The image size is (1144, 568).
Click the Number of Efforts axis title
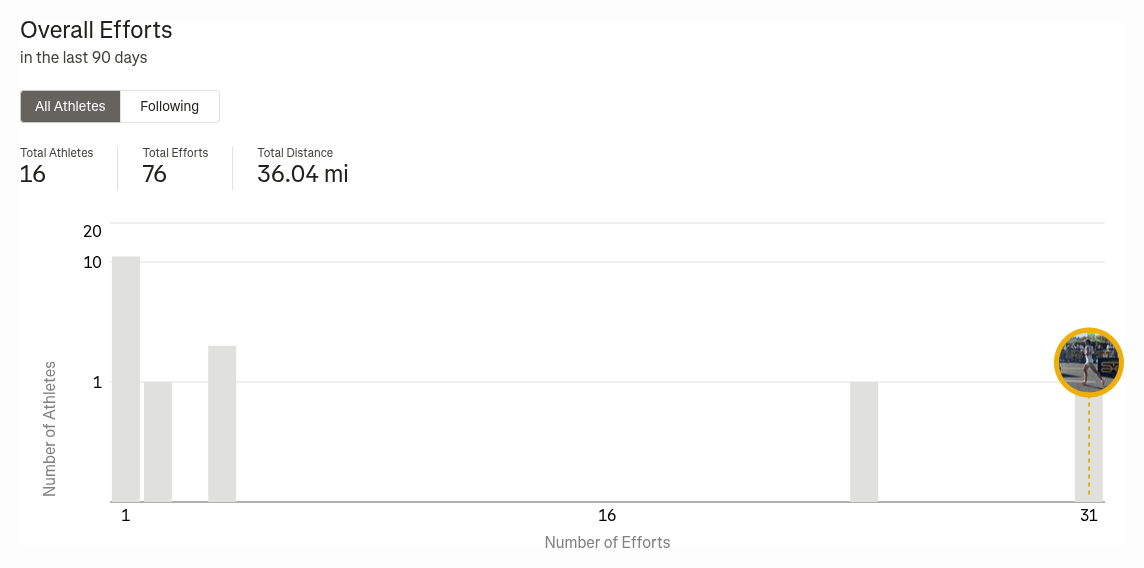click(x=607, y=542)
